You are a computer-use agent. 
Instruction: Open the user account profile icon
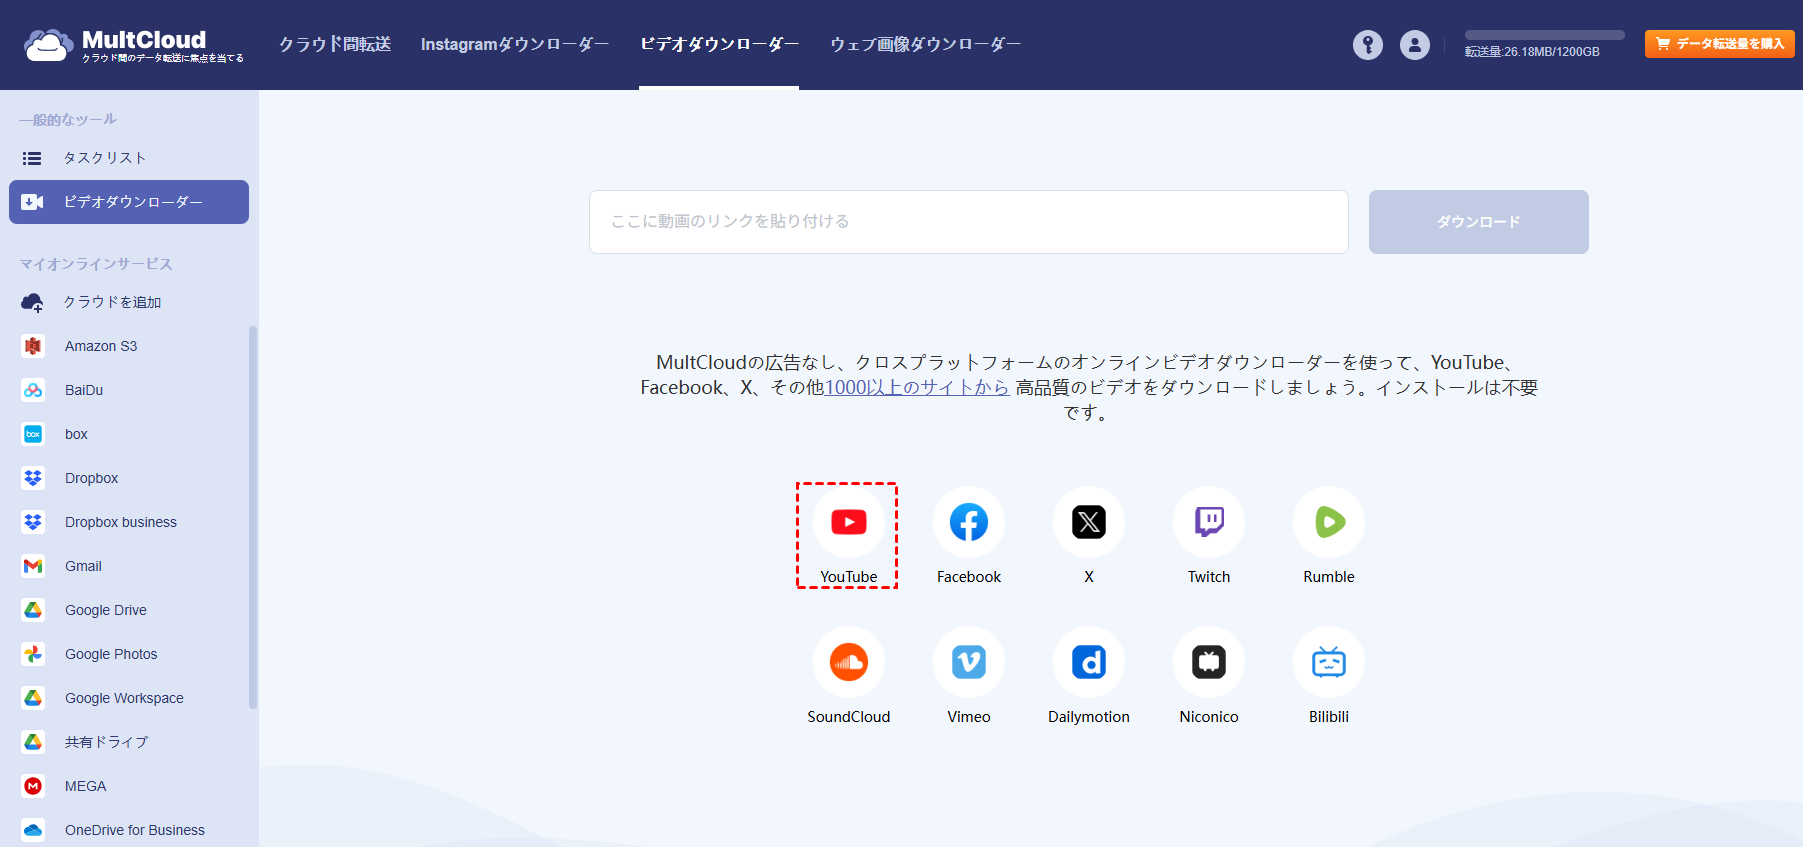[1414, 45]
